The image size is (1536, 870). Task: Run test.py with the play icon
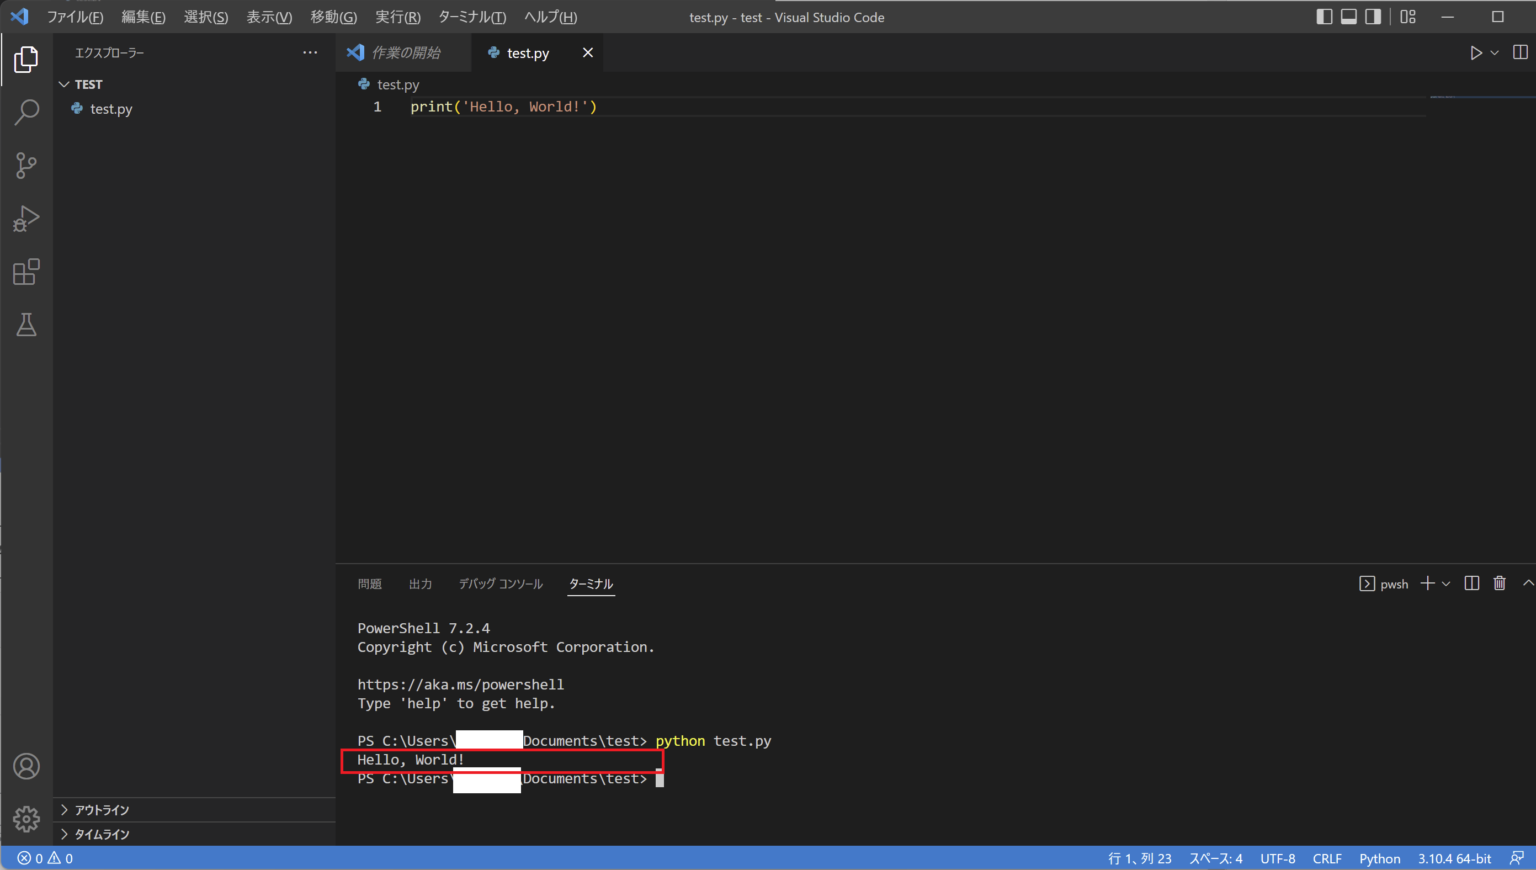(1477, 52)
